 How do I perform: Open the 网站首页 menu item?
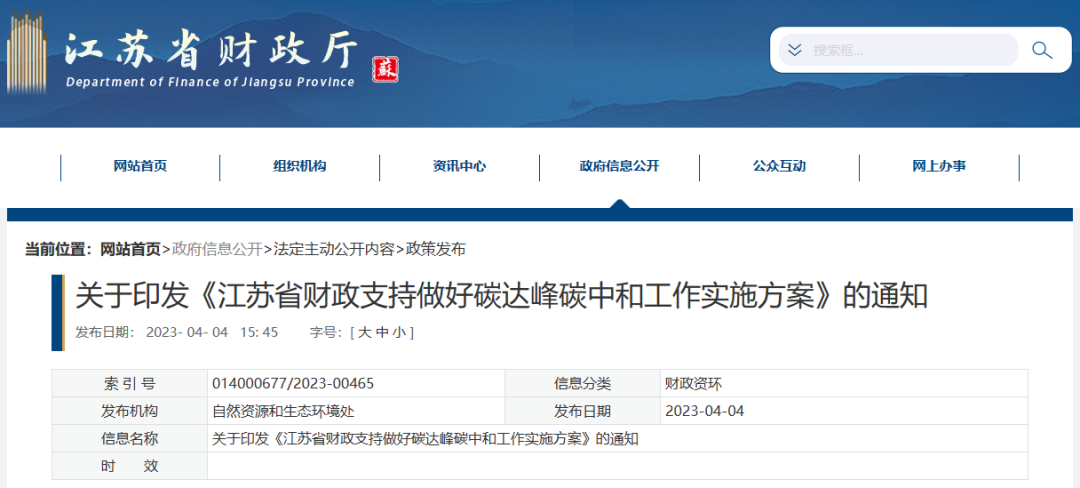(x=141, y=166)
